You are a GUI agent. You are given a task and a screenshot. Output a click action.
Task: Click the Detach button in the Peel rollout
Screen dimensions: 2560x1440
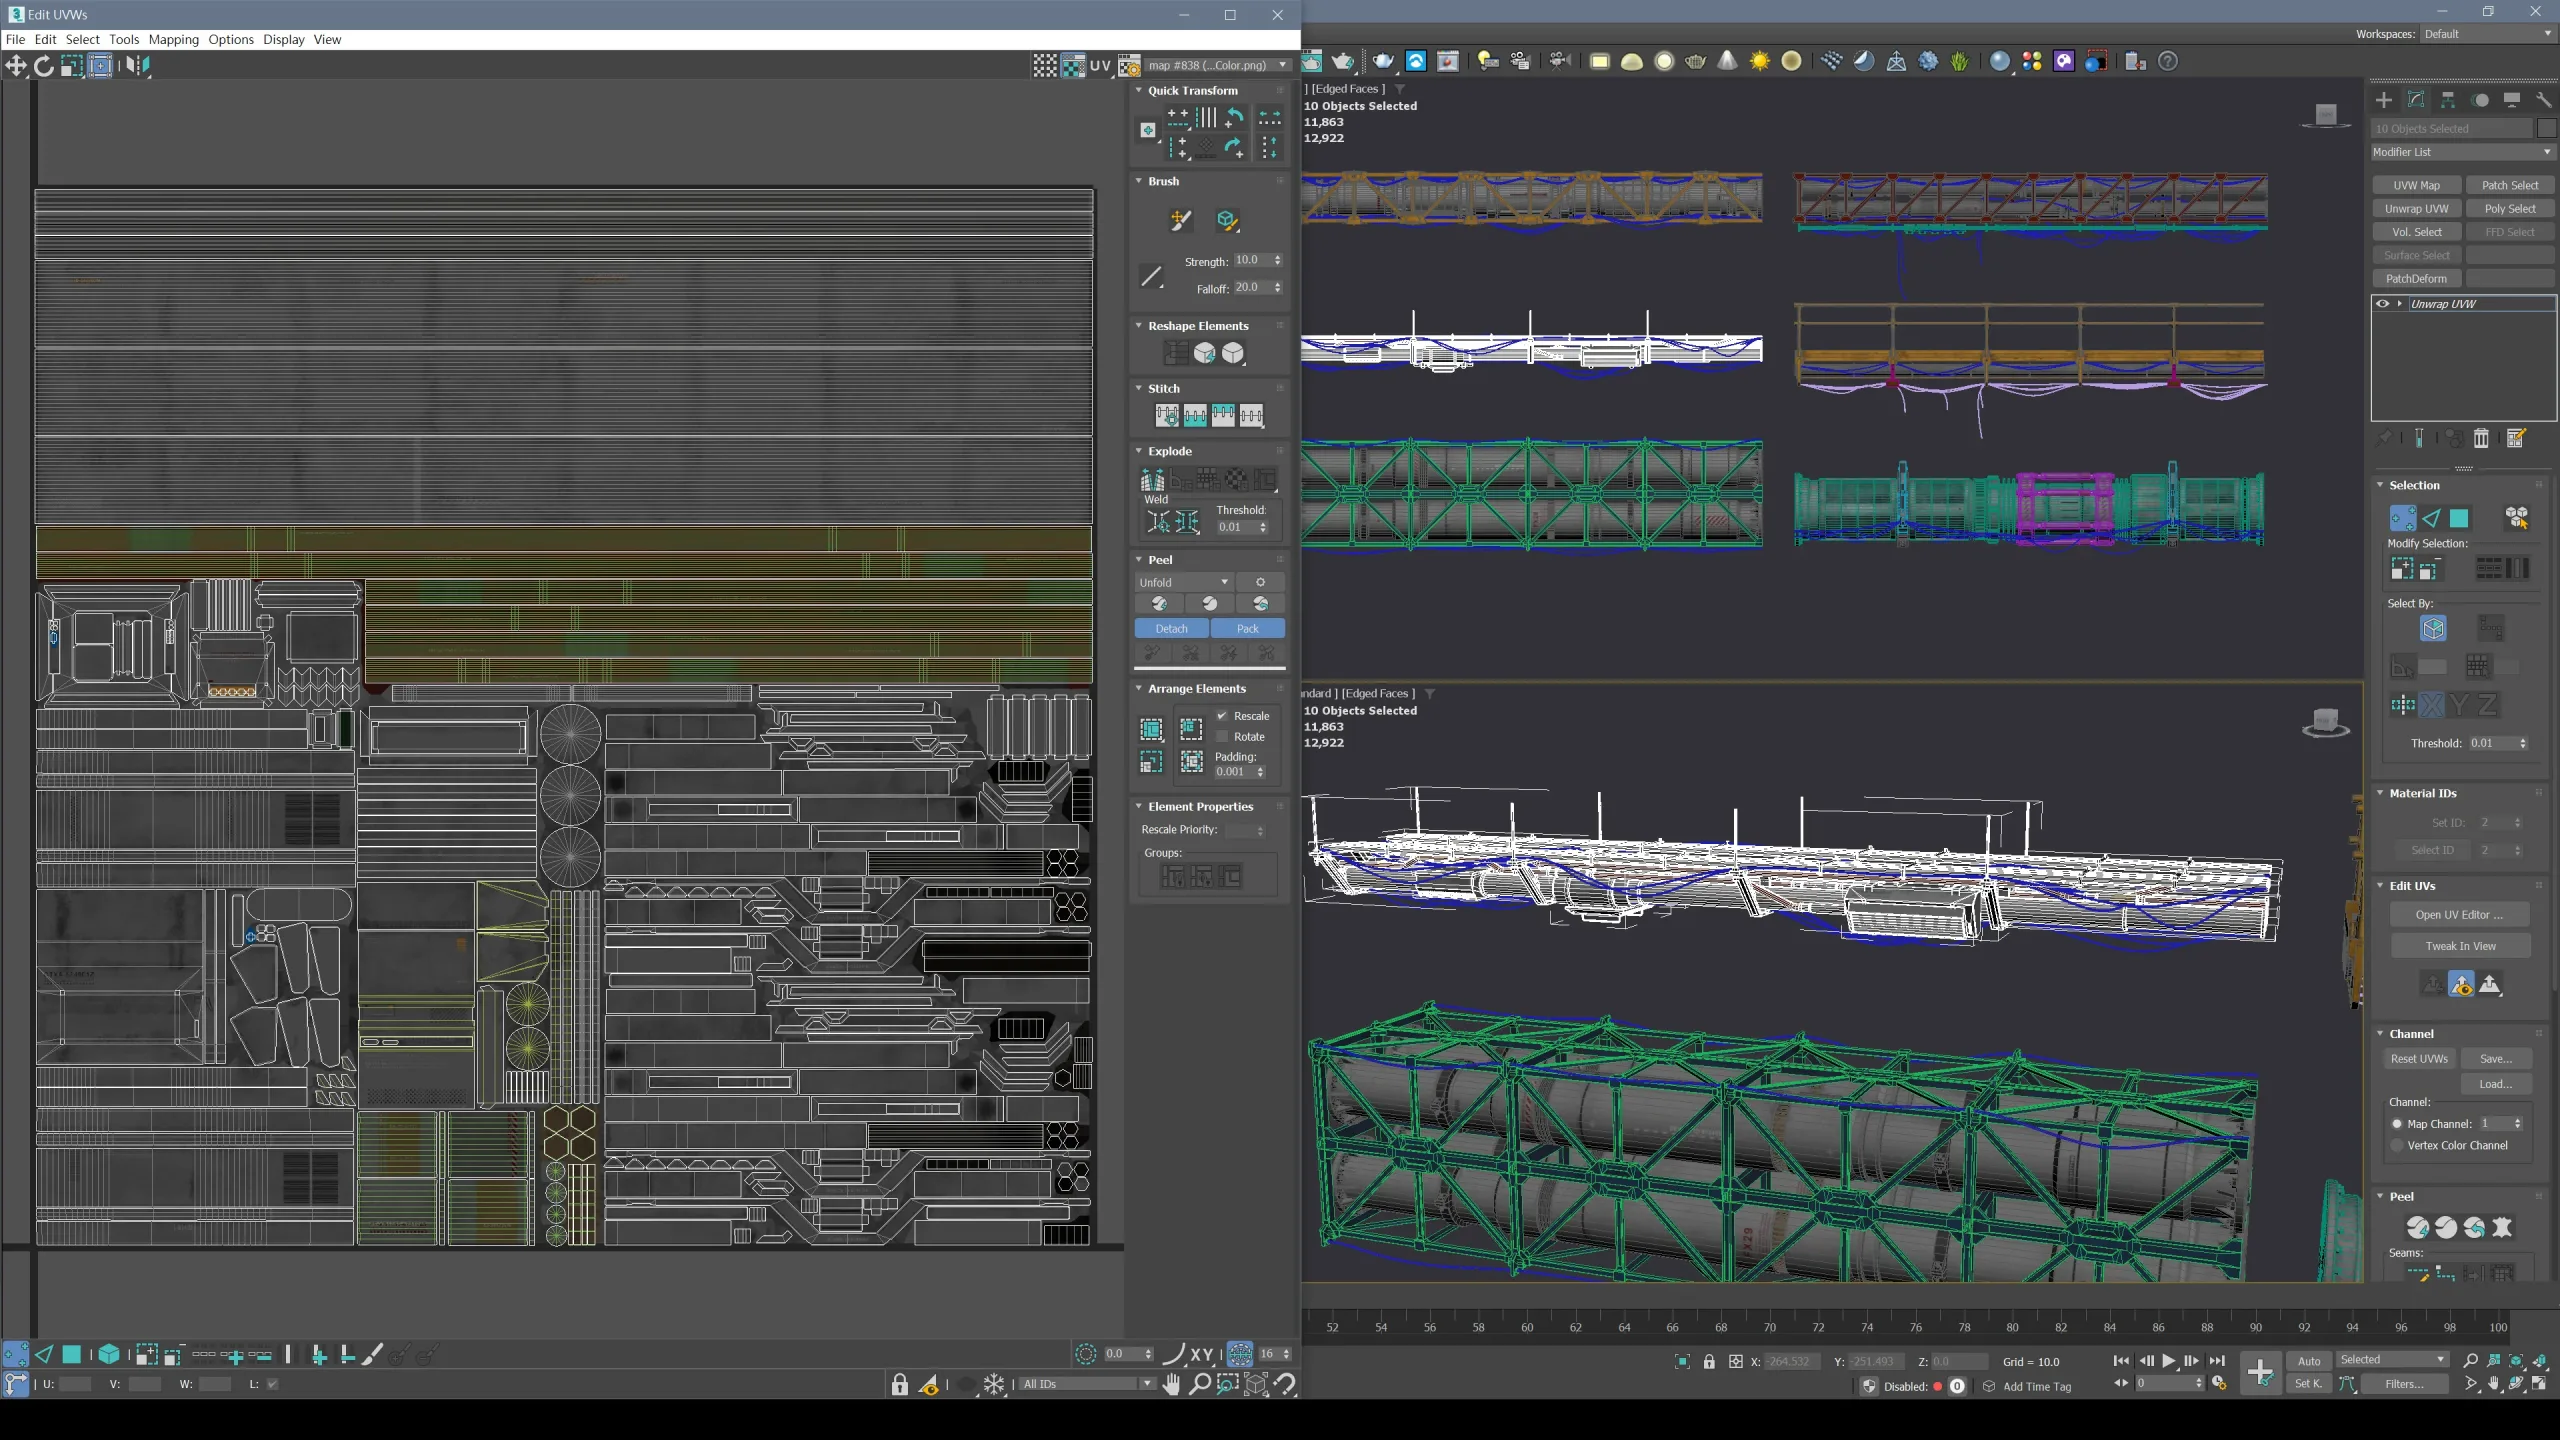tap(1171, 628)
